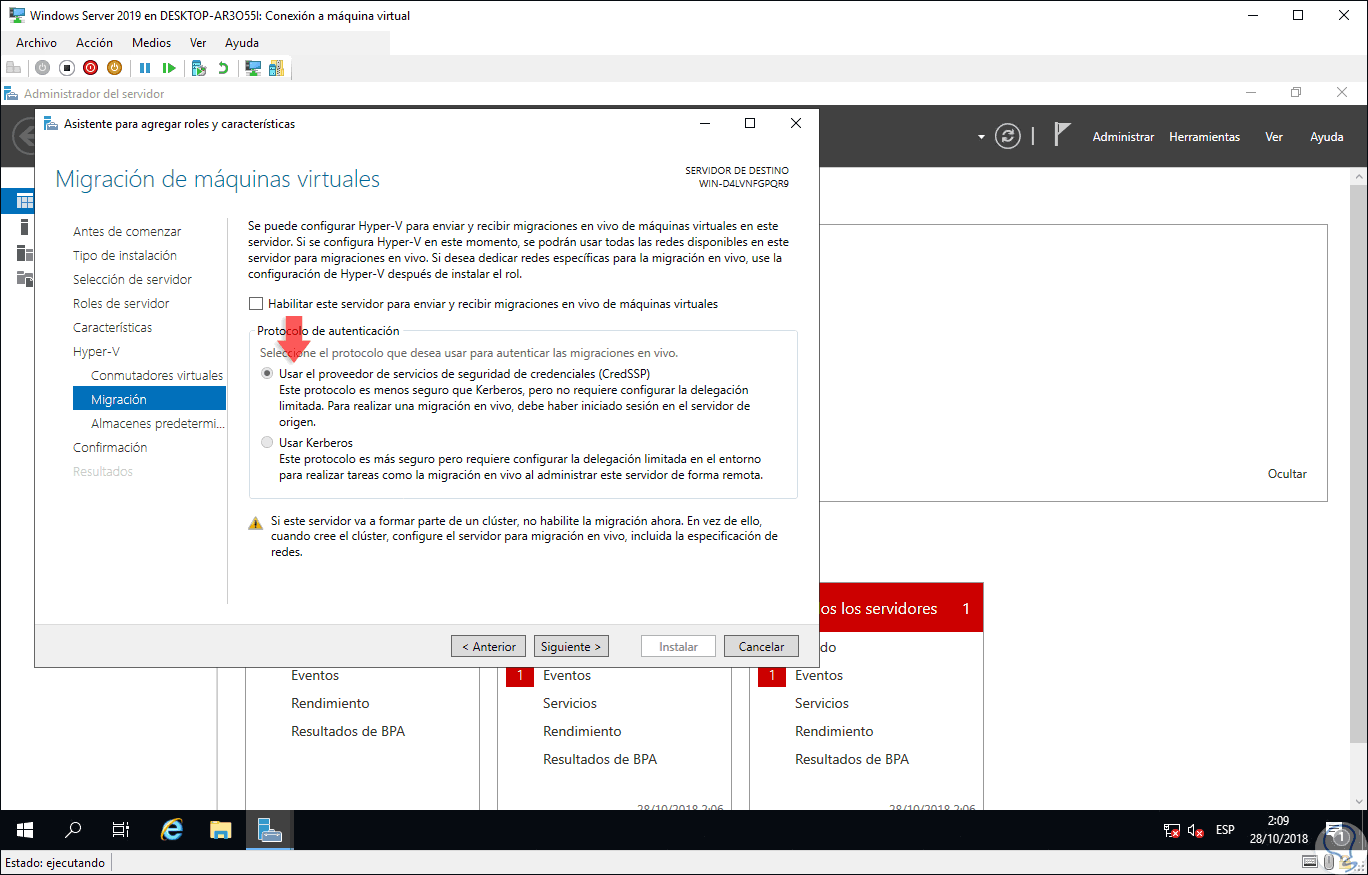Viewport: 1368px width, 875px height.
Task: Click ESP input language indicator
Action: coord(1225,830)
